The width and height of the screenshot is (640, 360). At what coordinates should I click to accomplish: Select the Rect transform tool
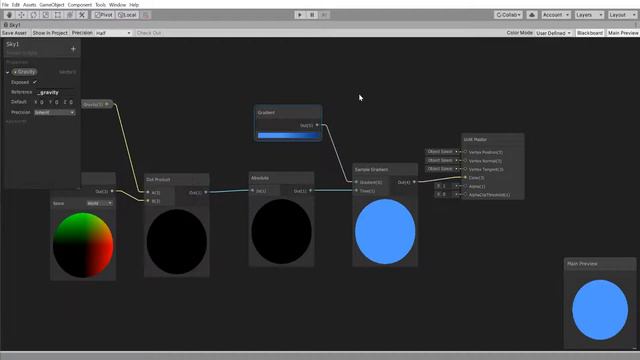pos(58,15)
